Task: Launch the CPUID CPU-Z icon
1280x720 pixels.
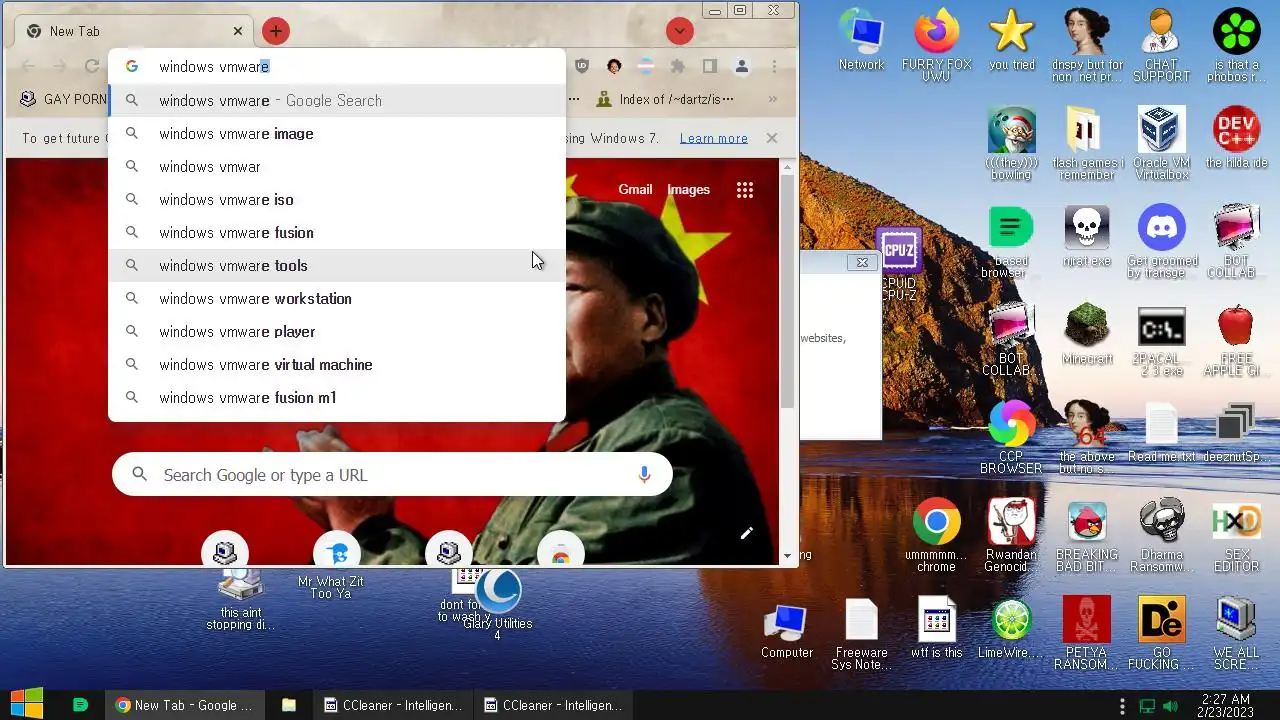Action: pyautogui.click(x=898, y=264)
